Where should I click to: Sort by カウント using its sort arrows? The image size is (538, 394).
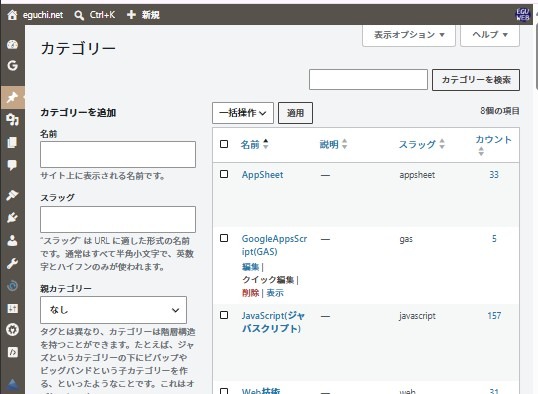click(x=481, y=151)
